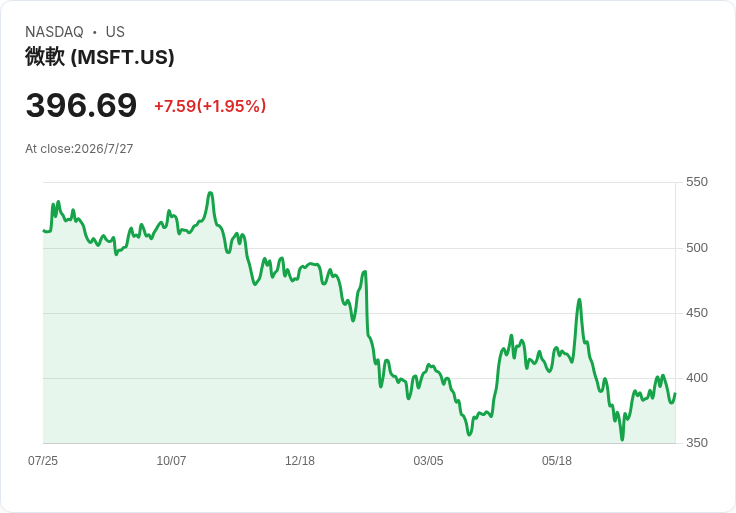The image size is (736, 513).
Task: Click the 07/25 date axis marker
Action: click(43, 461)
